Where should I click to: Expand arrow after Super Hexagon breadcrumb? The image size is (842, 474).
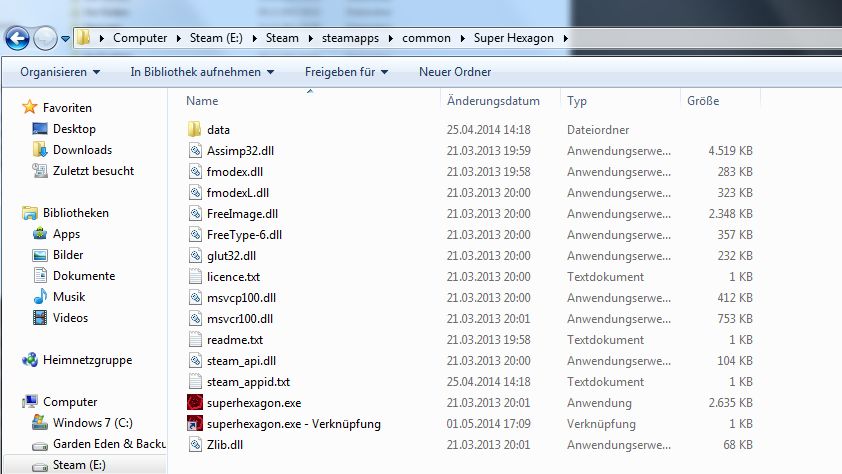tap(565, 38)
